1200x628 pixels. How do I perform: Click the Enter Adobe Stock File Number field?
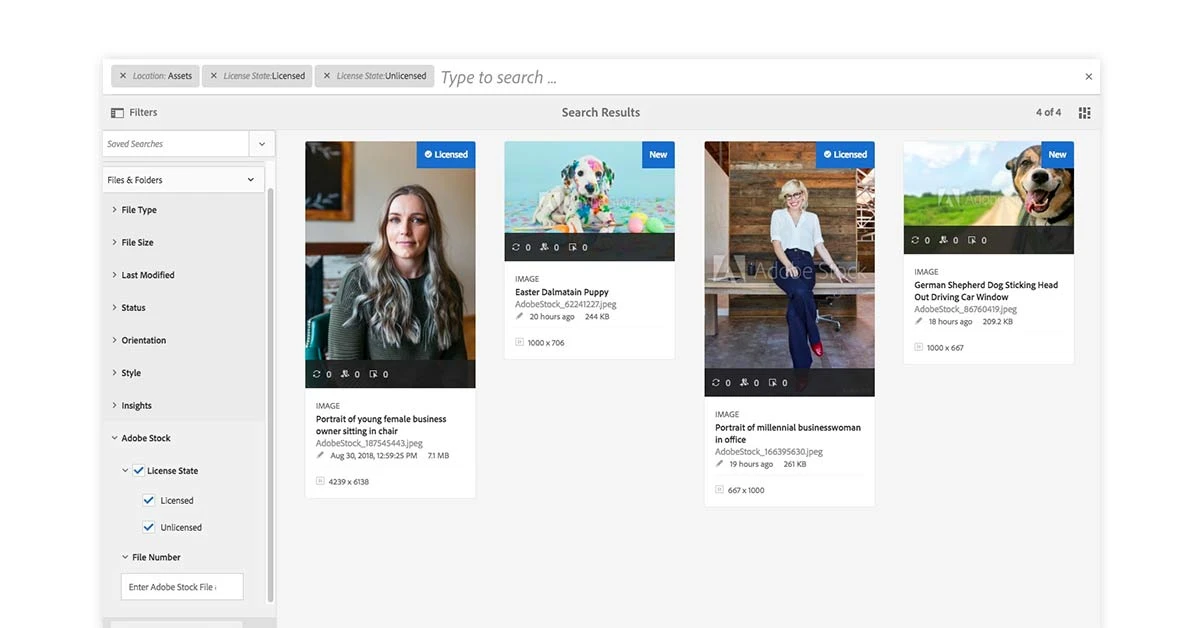(181, 587)
